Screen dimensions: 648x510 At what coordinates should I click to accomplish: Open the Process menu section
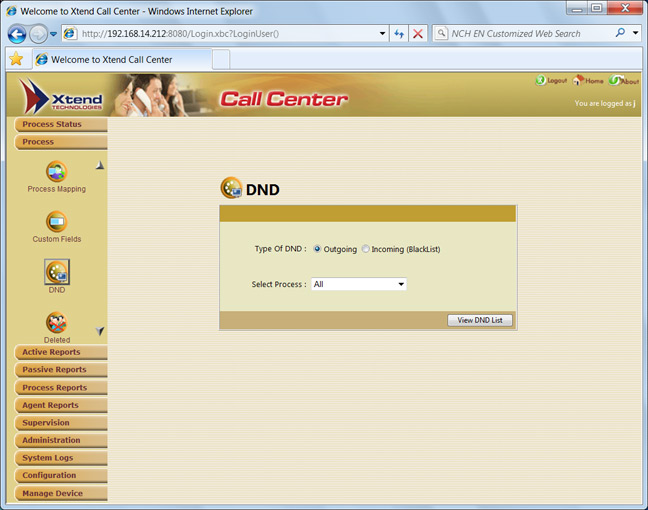coord(61,142)
